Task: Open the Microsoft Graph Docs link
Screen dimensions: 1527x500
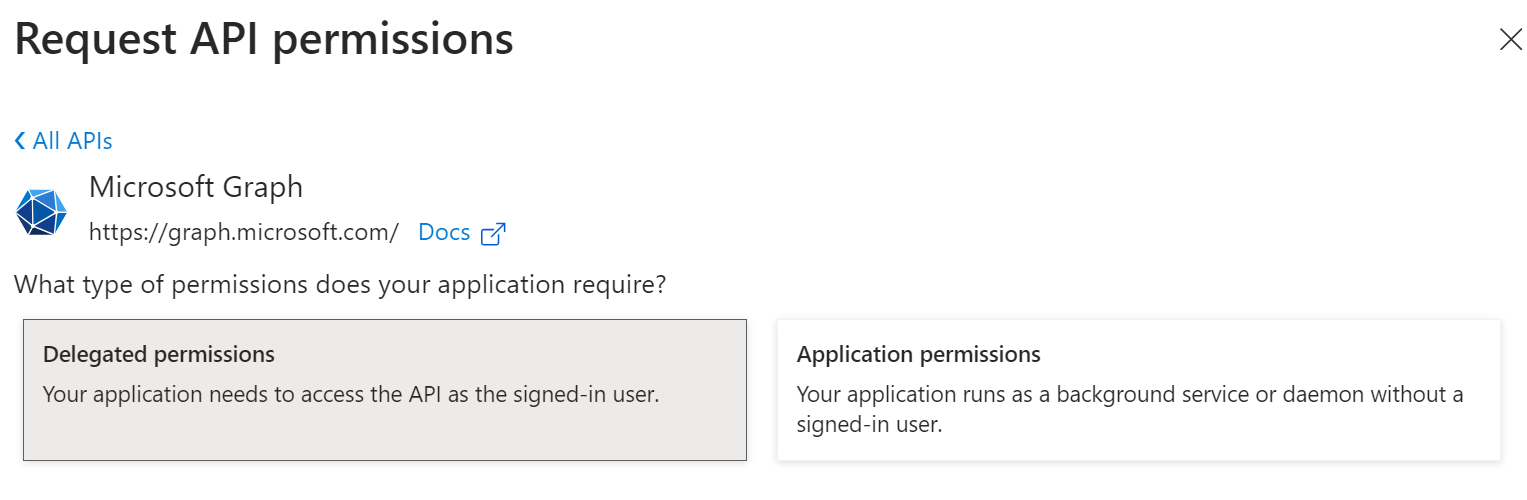Action: point(444,233)
